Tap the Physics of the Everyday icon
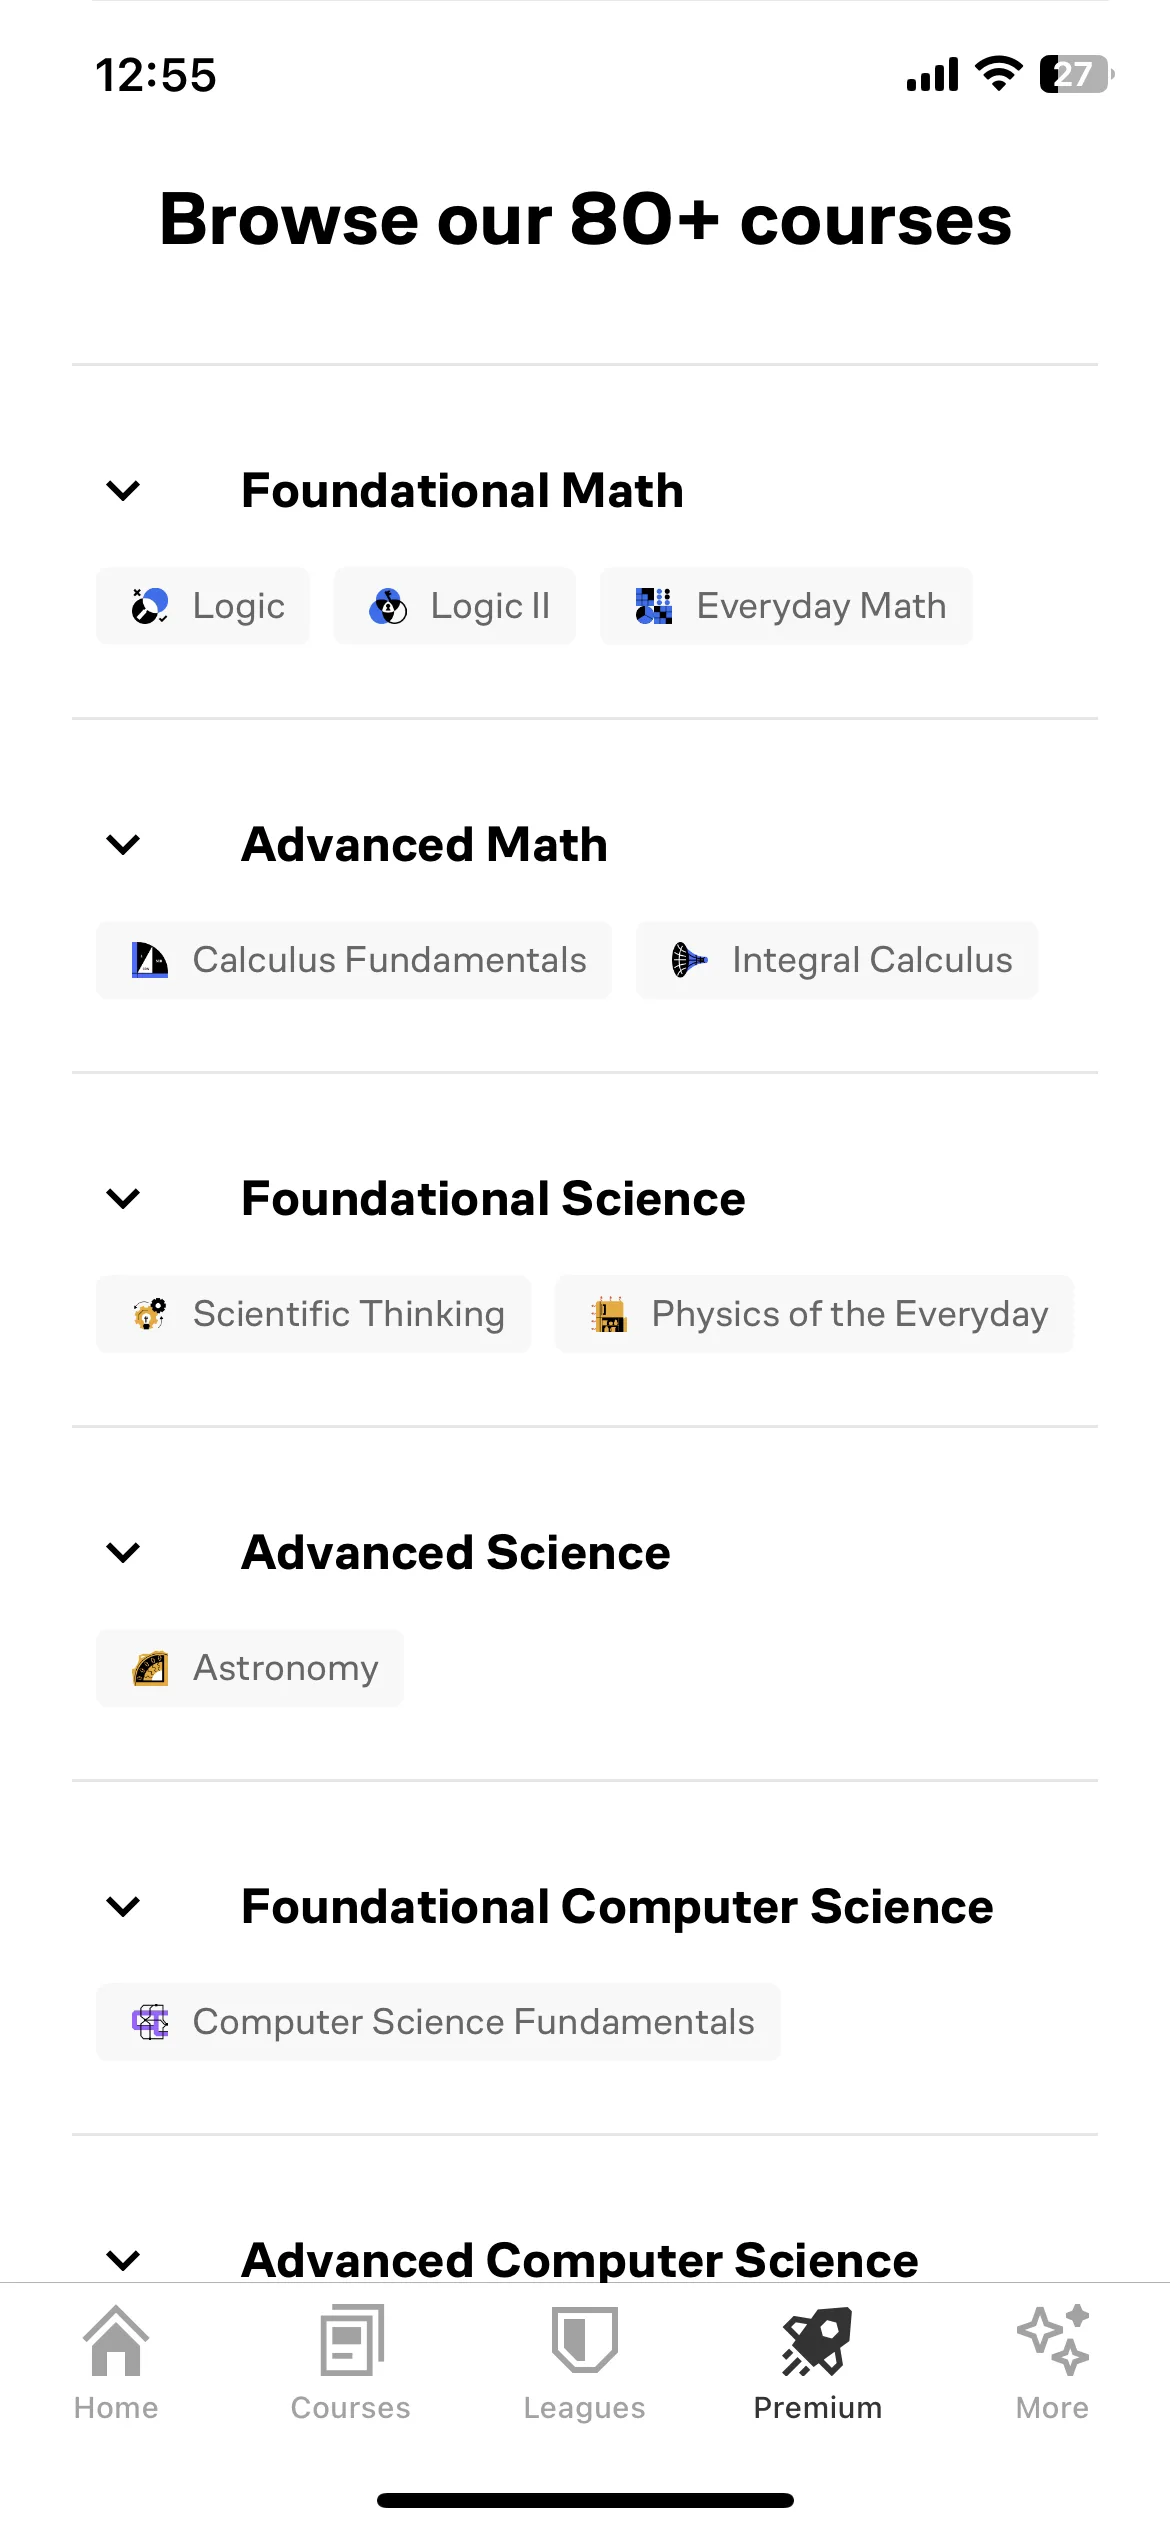The height and width of the screenshot is (2532, 1170). click(x=609, y=1314)
